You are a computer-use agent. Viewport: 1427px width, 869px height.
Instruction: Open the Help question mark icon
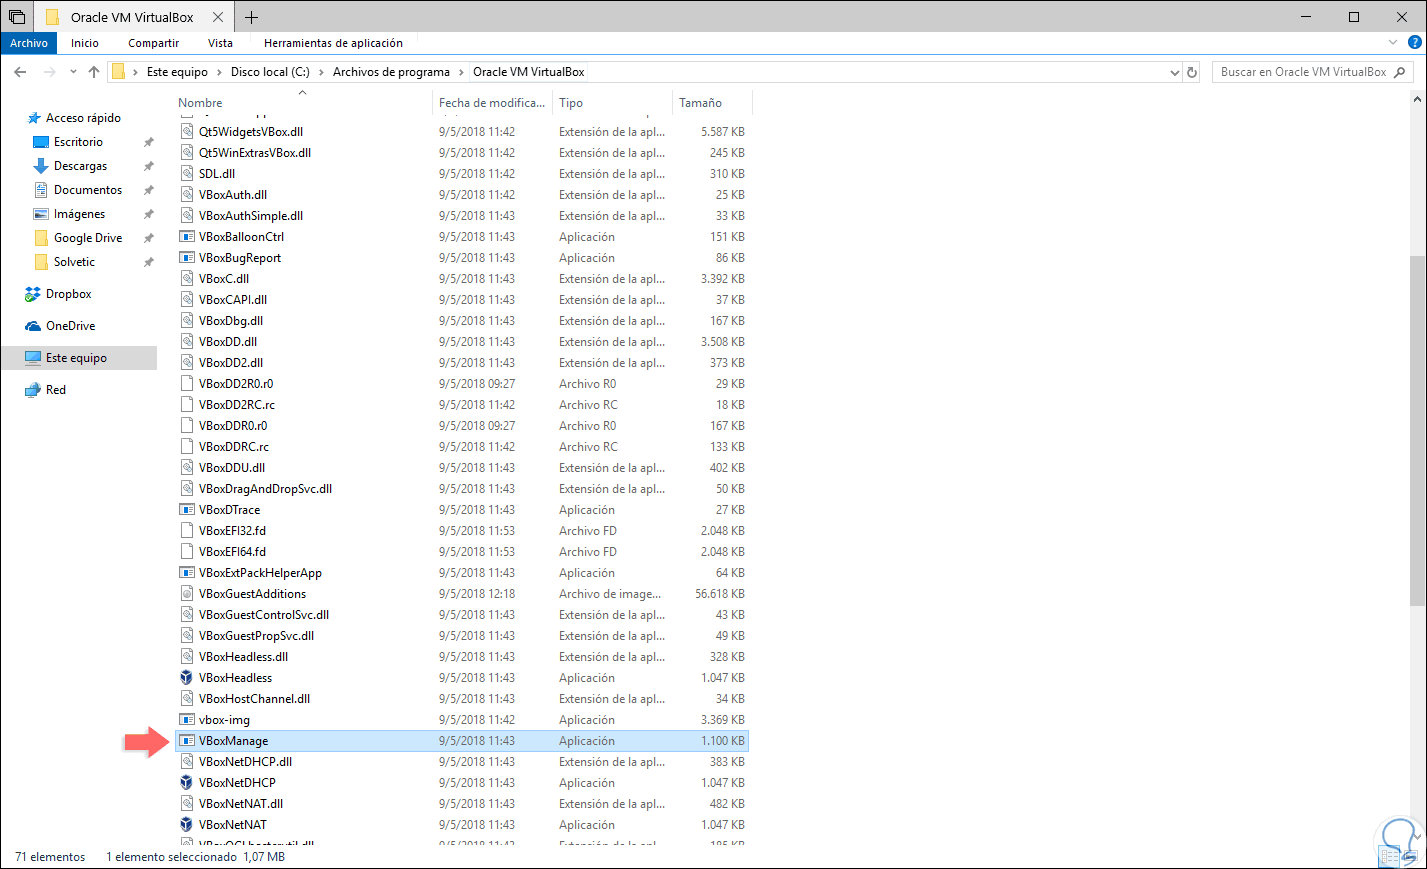click(1414, 43)
